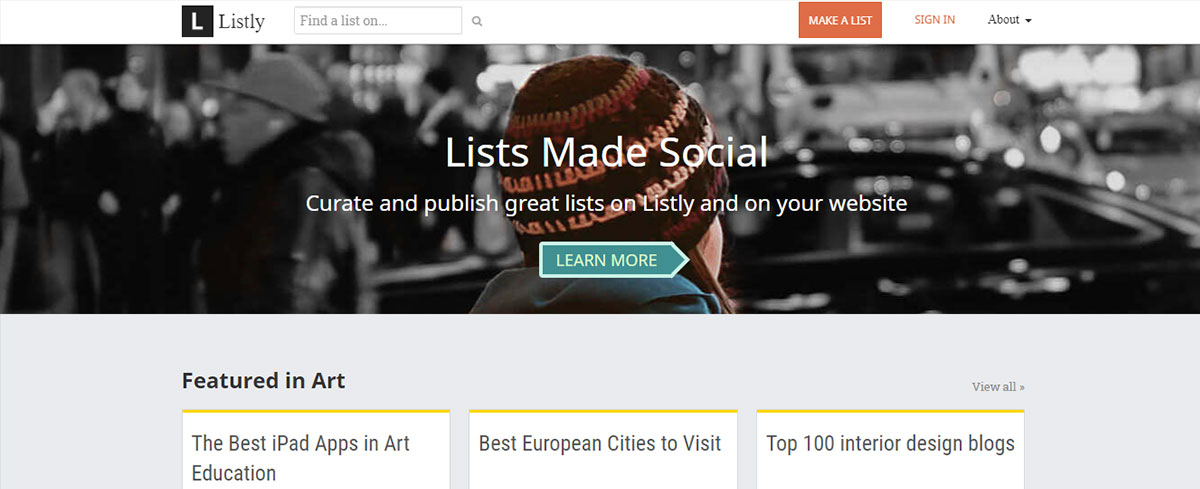Click the orange MAKE A LIST button

click(840, 20)
